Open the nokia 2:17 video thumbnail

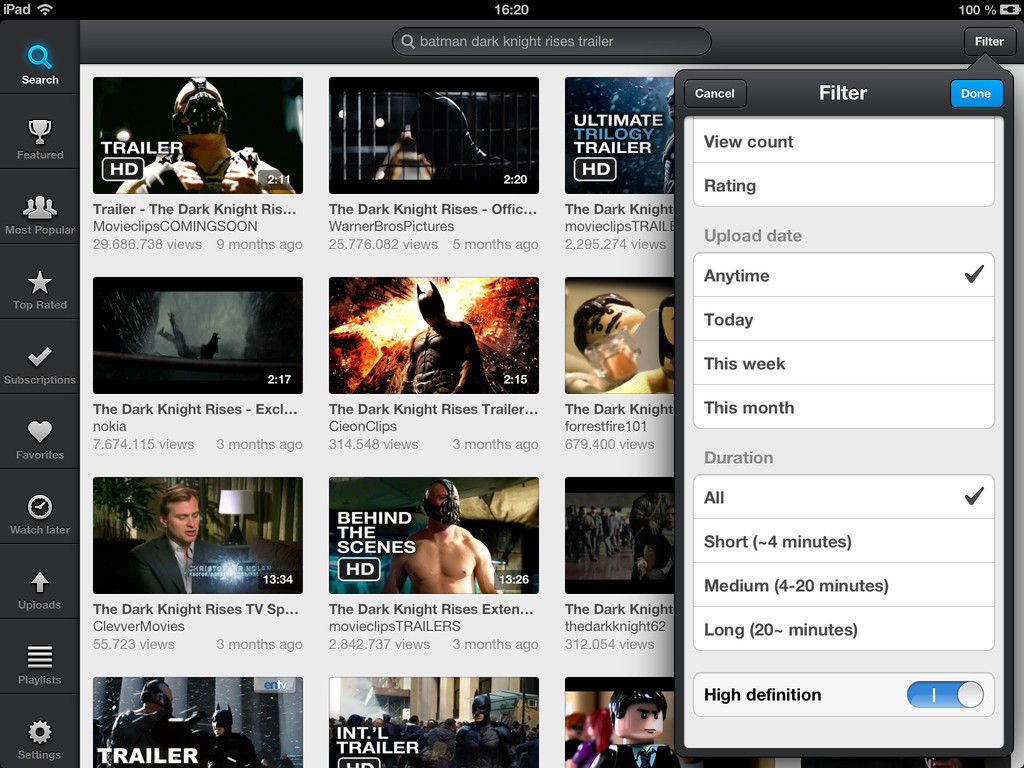(x=198, y=335)
